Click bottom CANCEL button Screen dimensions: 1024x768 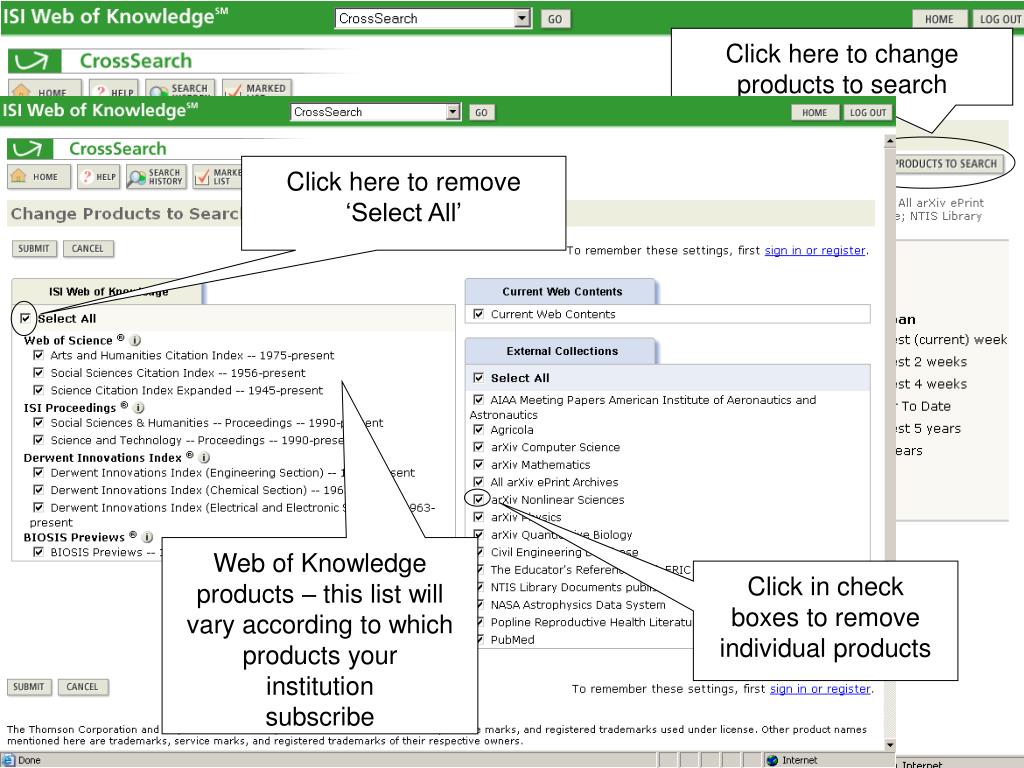tap(82, 687)
